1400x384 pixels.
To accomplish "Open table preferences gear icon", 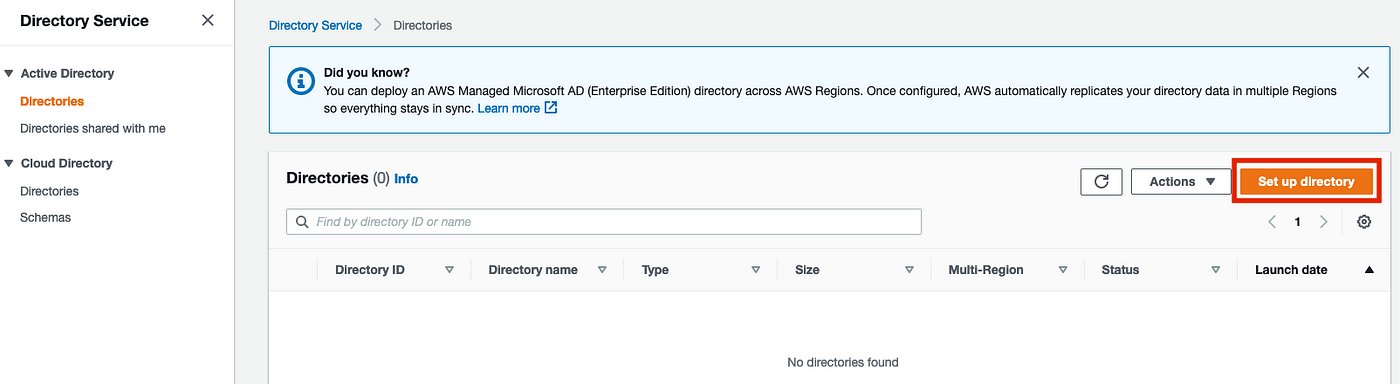I will (x=1364, y=222).
